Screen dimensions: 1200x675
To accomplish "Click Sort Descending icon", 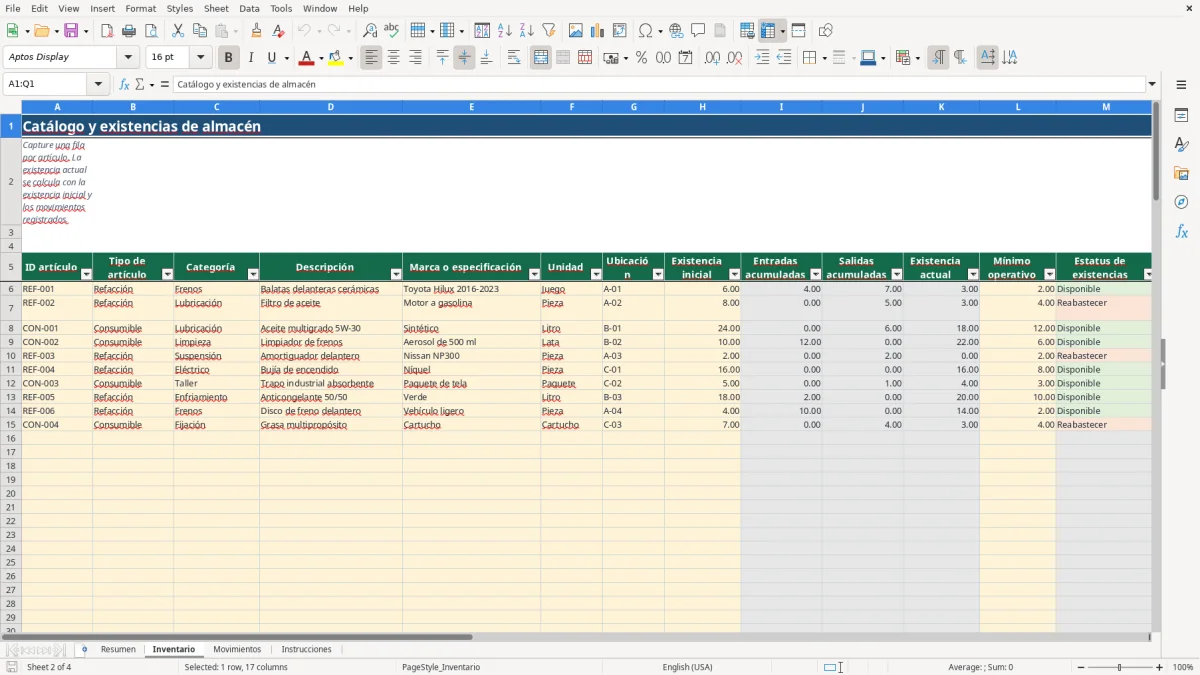I will [x=527, y=31].
